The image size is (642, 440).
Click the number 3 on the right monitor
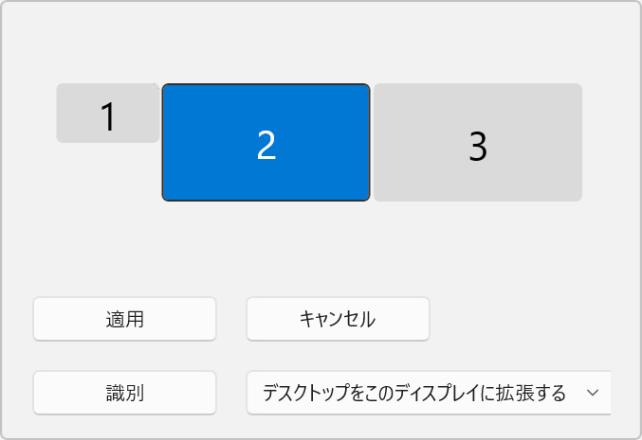pos(478,147)
